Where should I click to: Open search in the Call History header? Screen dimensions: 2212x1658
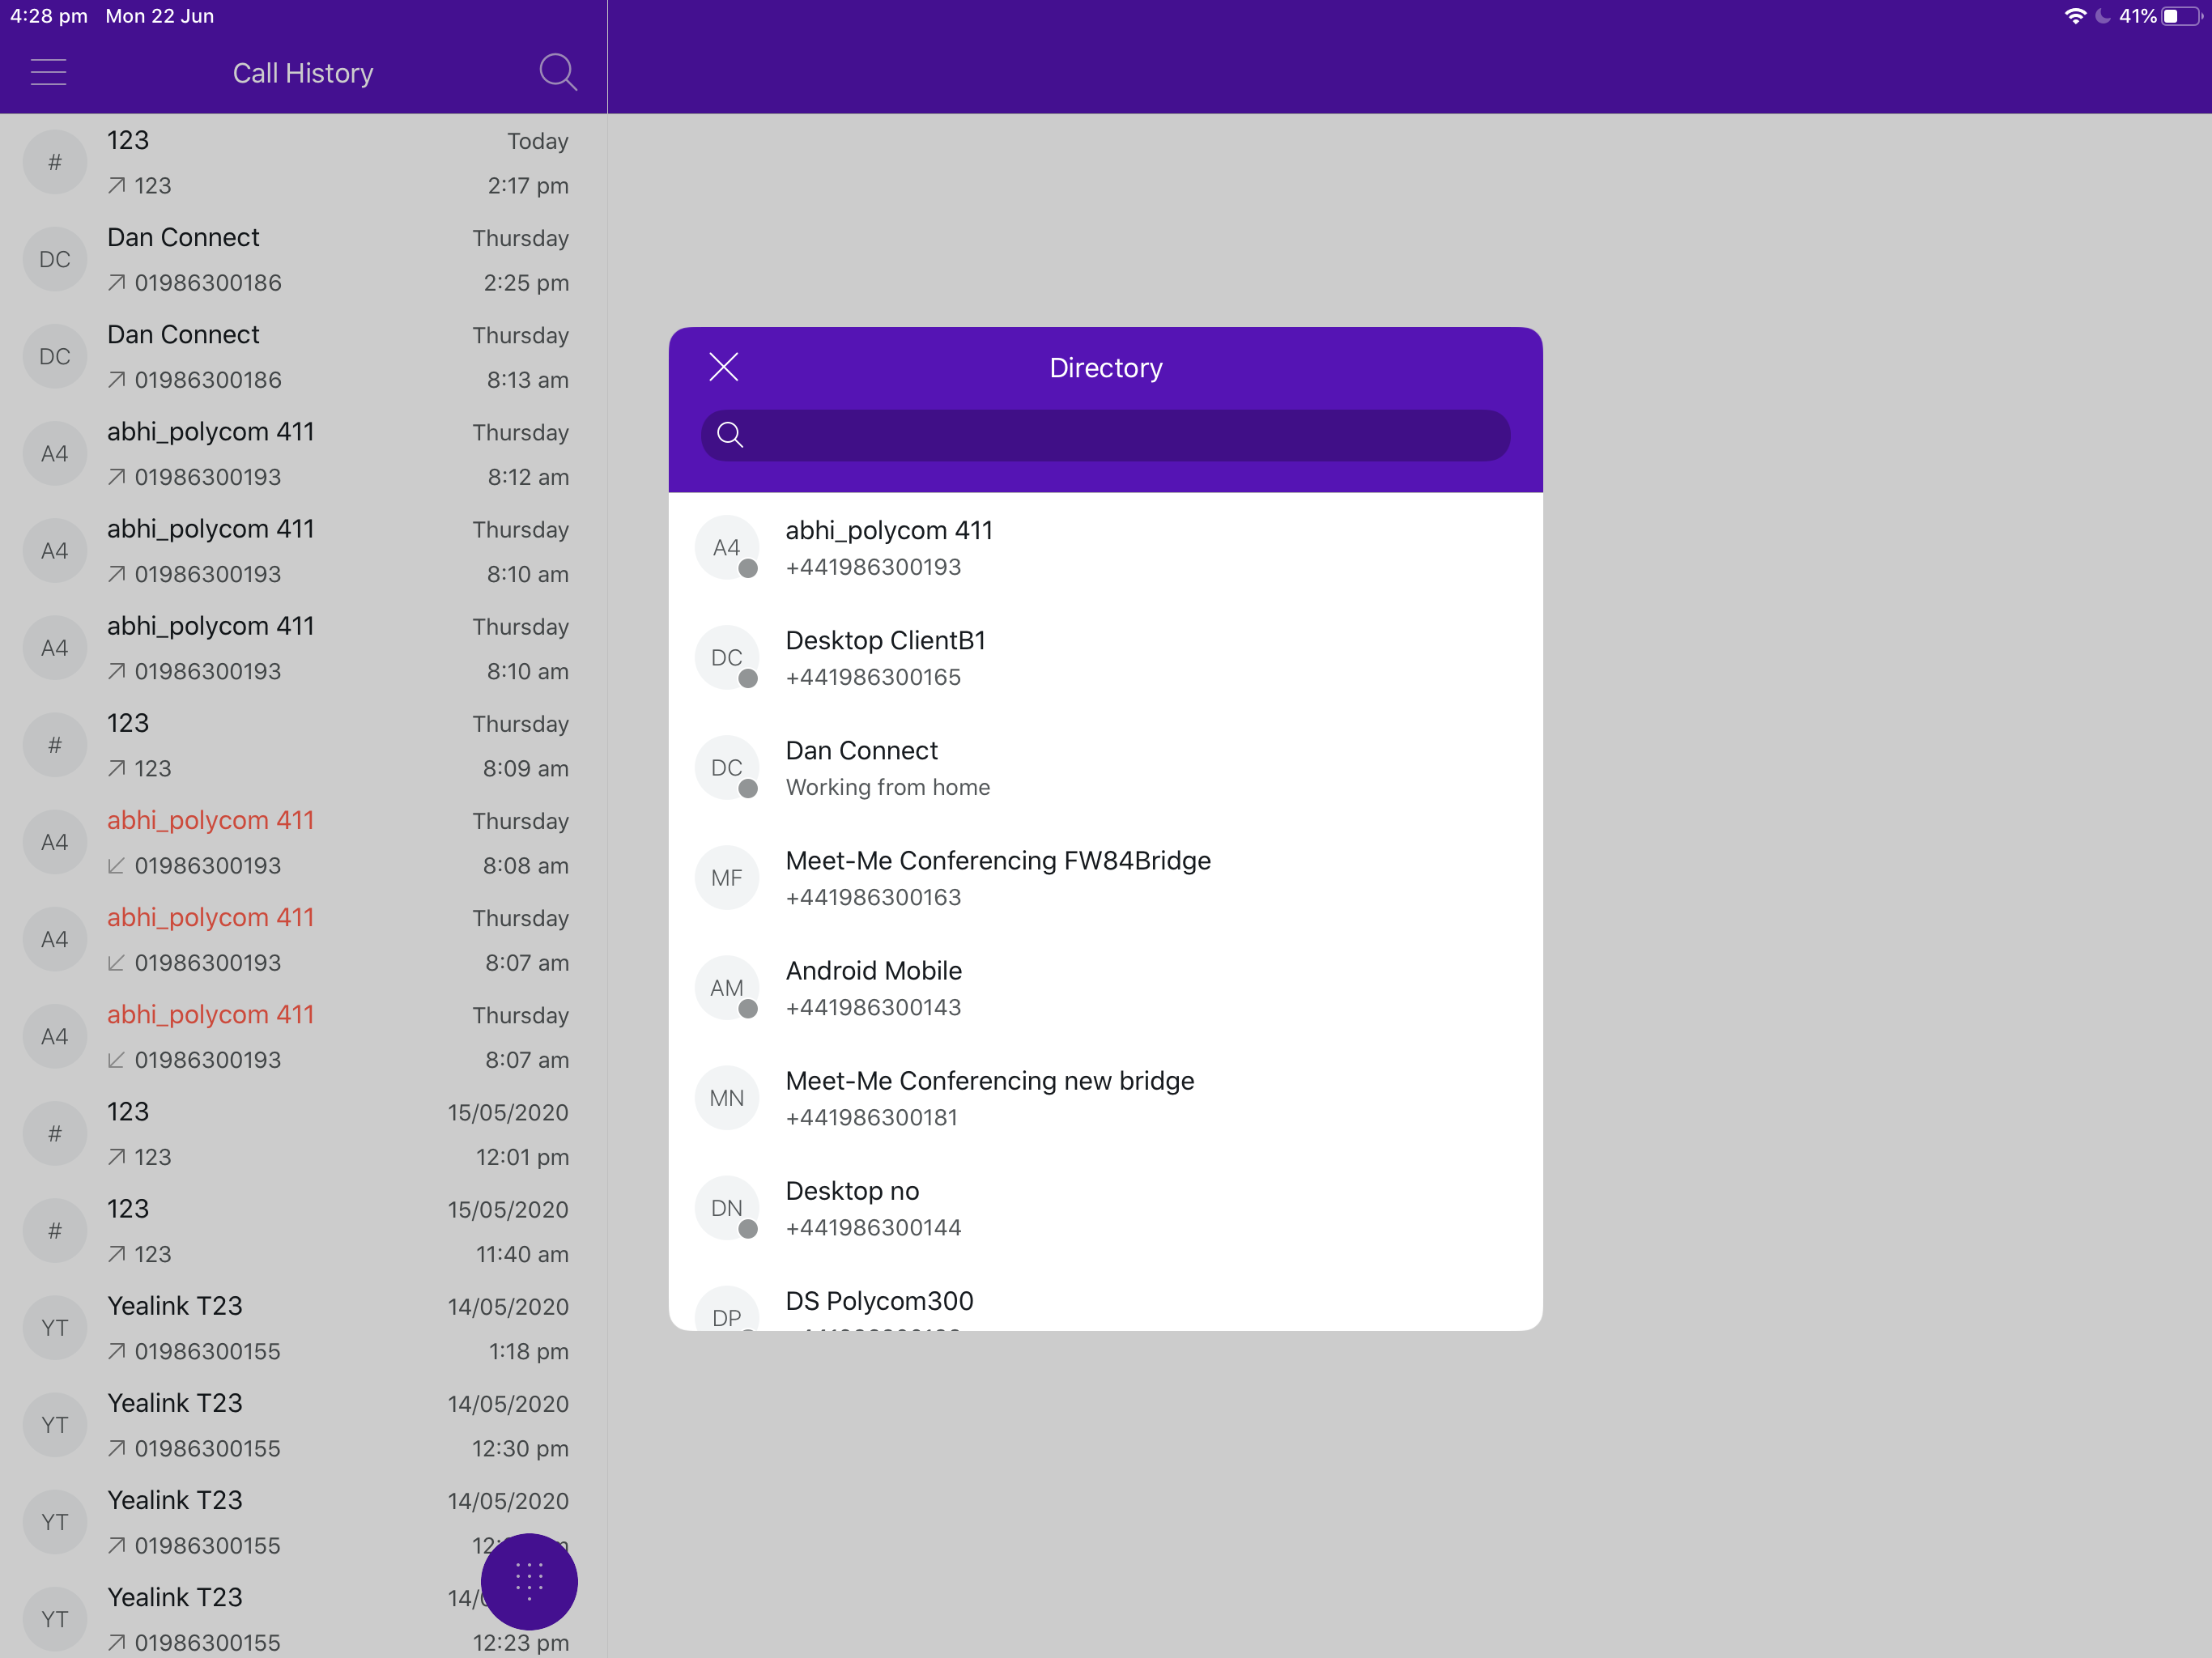click(559, 71)
